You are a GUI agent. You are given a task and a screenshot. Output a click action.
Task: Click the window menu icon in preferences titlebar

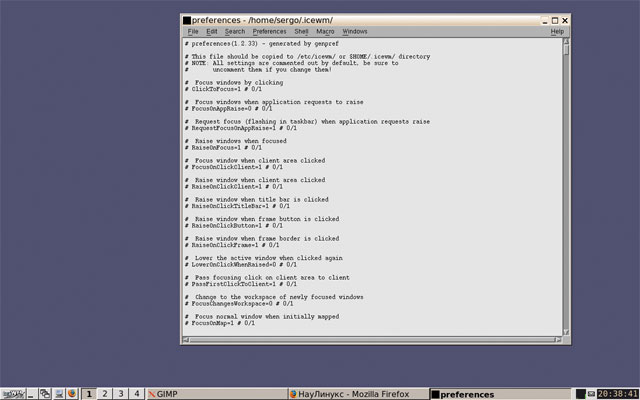coord(187,20)
